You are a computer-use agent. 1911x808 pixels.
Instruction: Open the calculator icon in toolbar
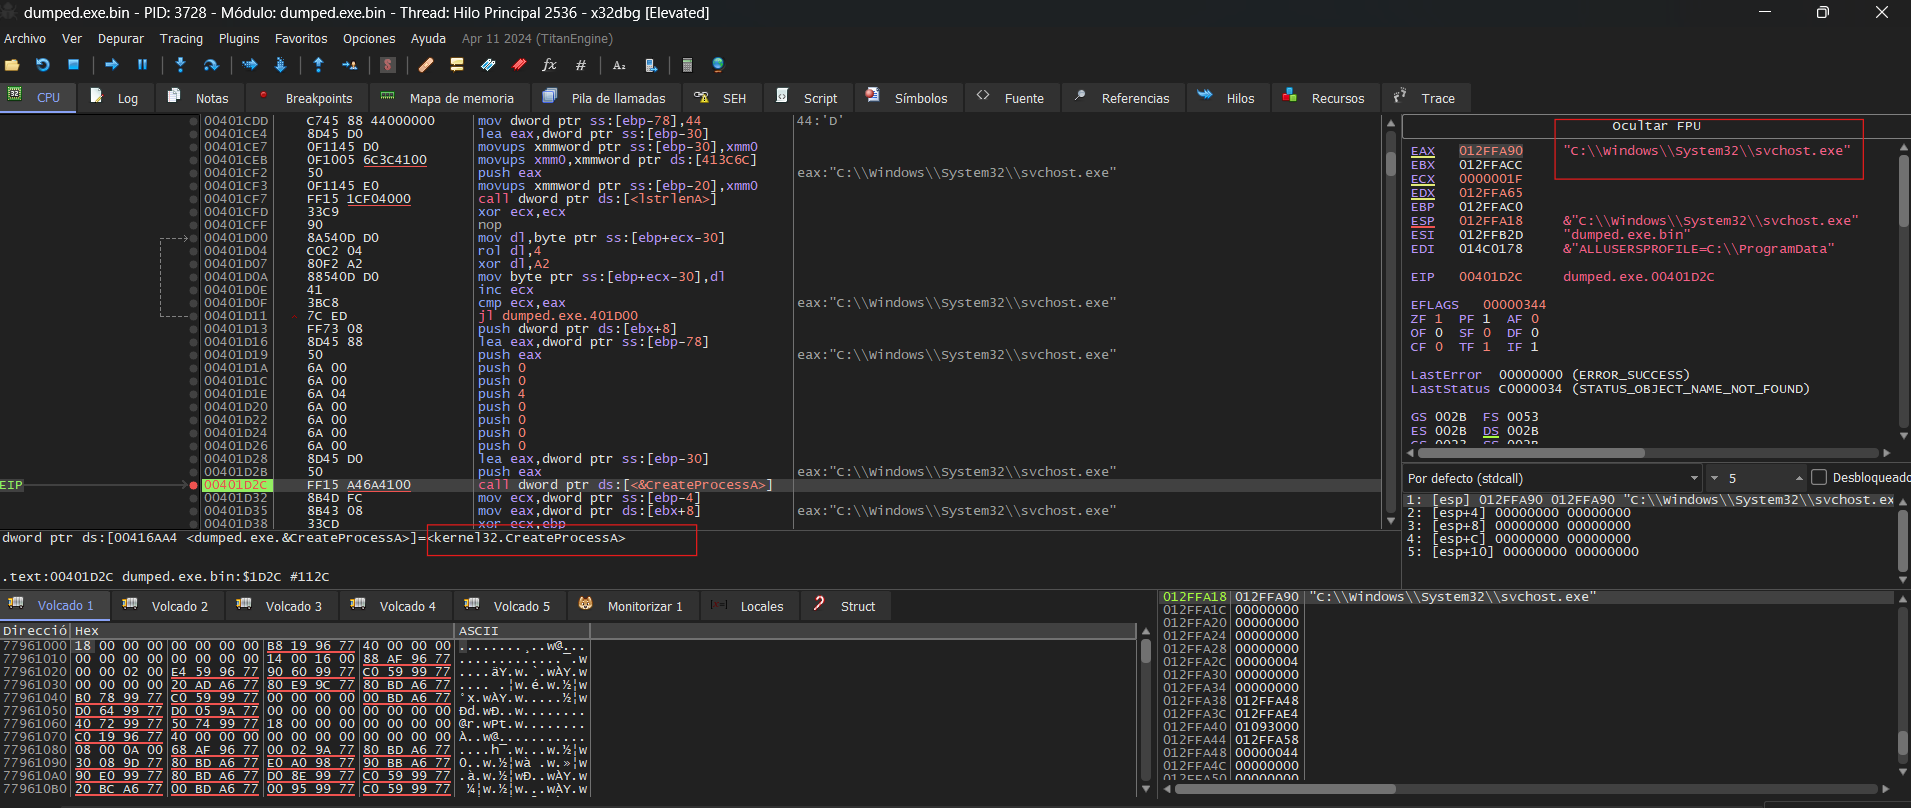coord(687,65)
